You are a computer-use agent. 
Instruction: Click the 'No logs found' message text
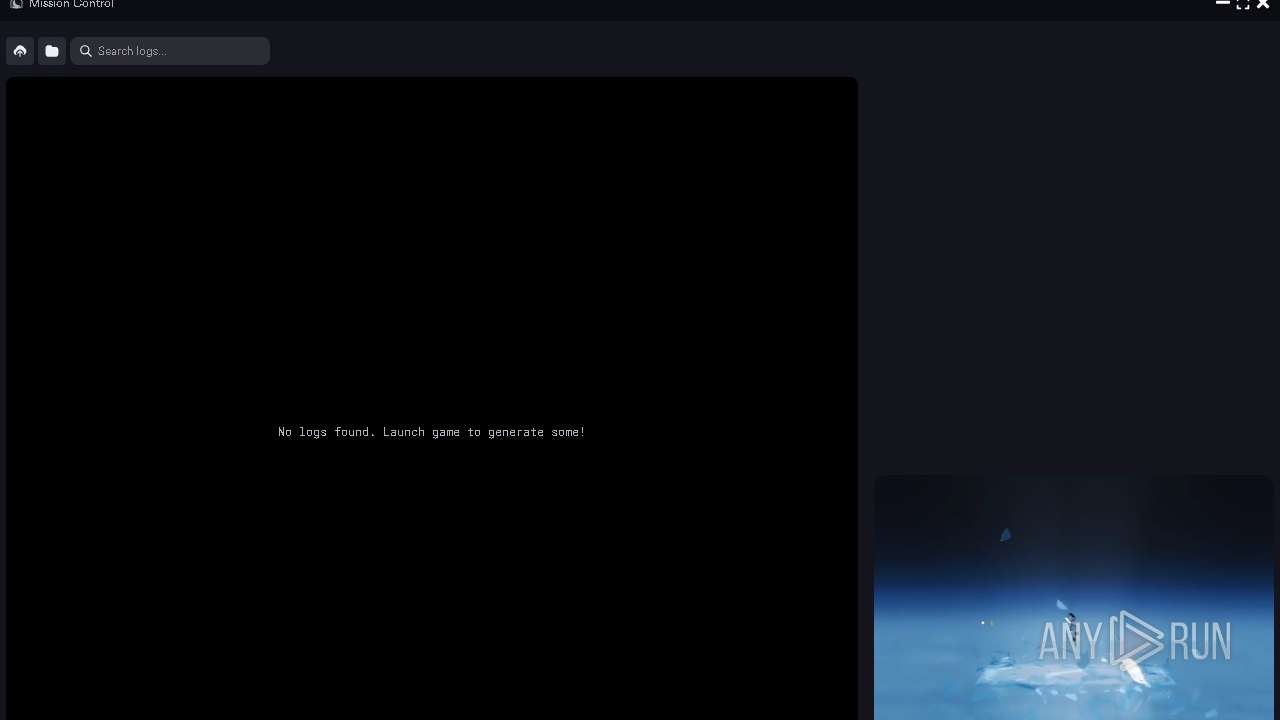click(x=432, y=432)
